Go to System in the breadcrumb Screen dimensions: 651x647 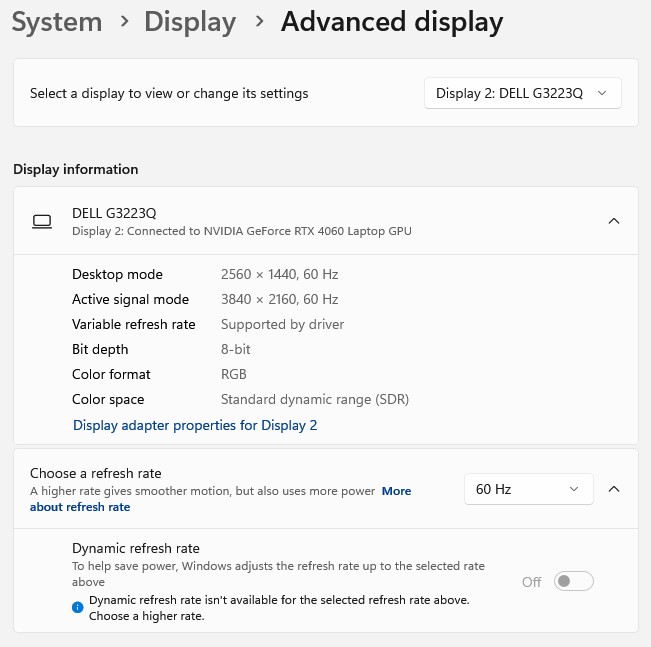pos(57,22)
